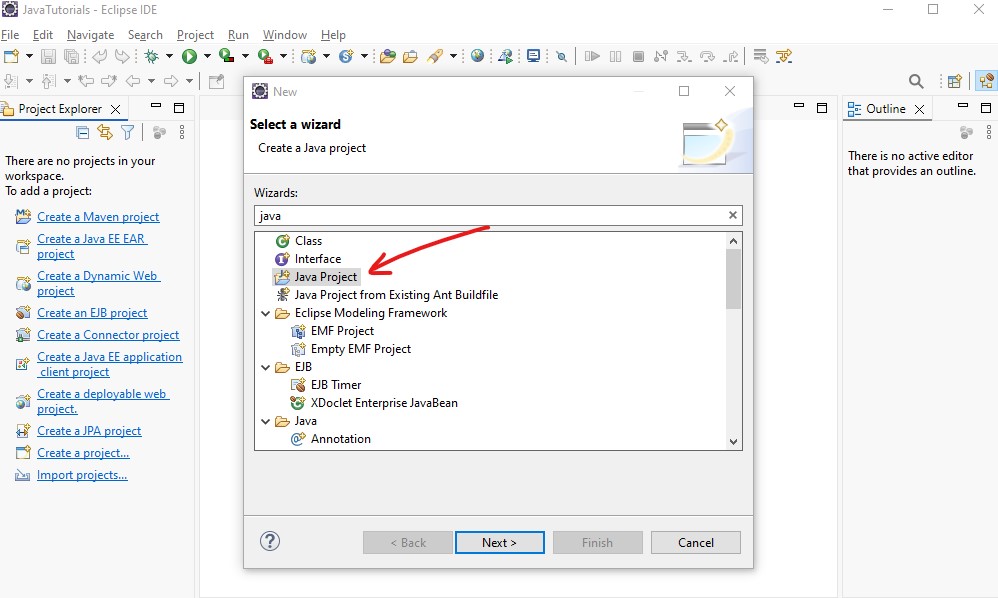Click the green Run icon
This screenshot has width=998, height=598.
[x=189, y=56]
